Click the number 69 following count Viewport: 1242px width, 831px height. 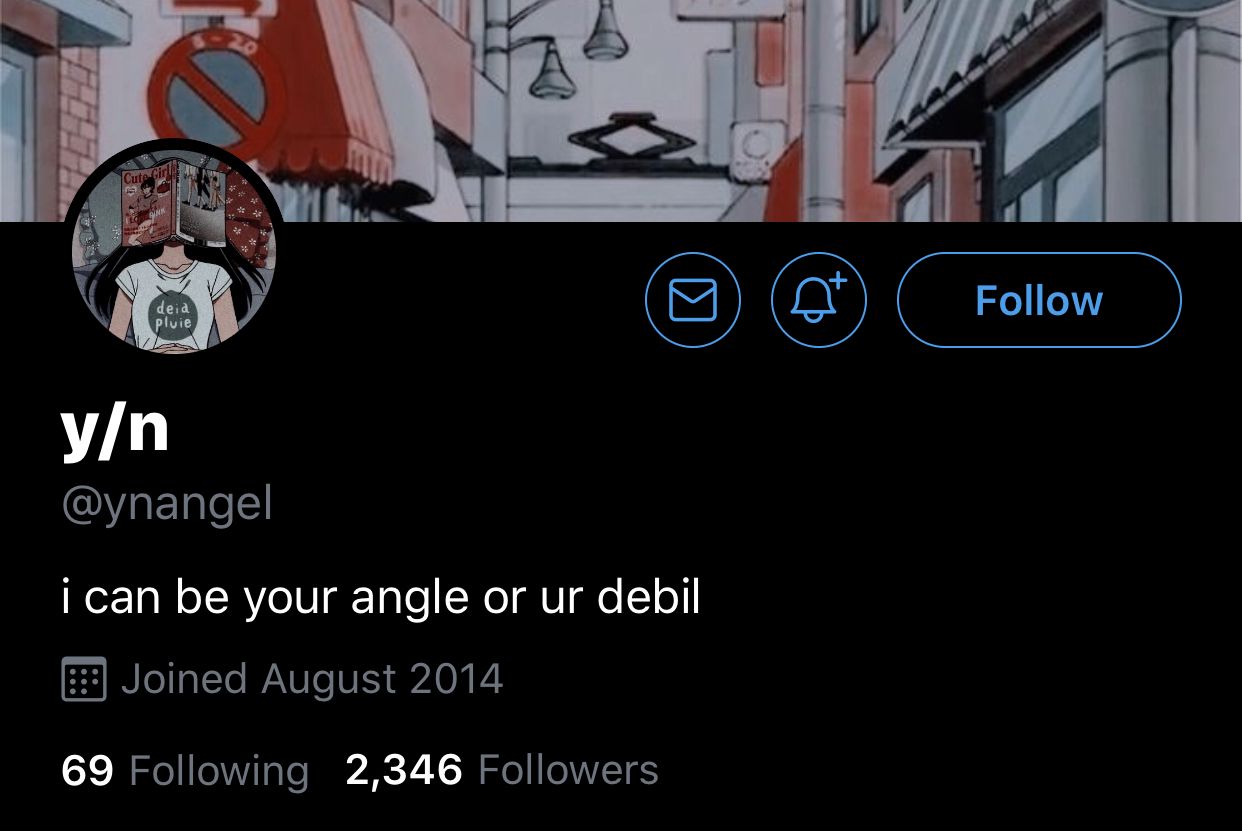pos(87,771)
